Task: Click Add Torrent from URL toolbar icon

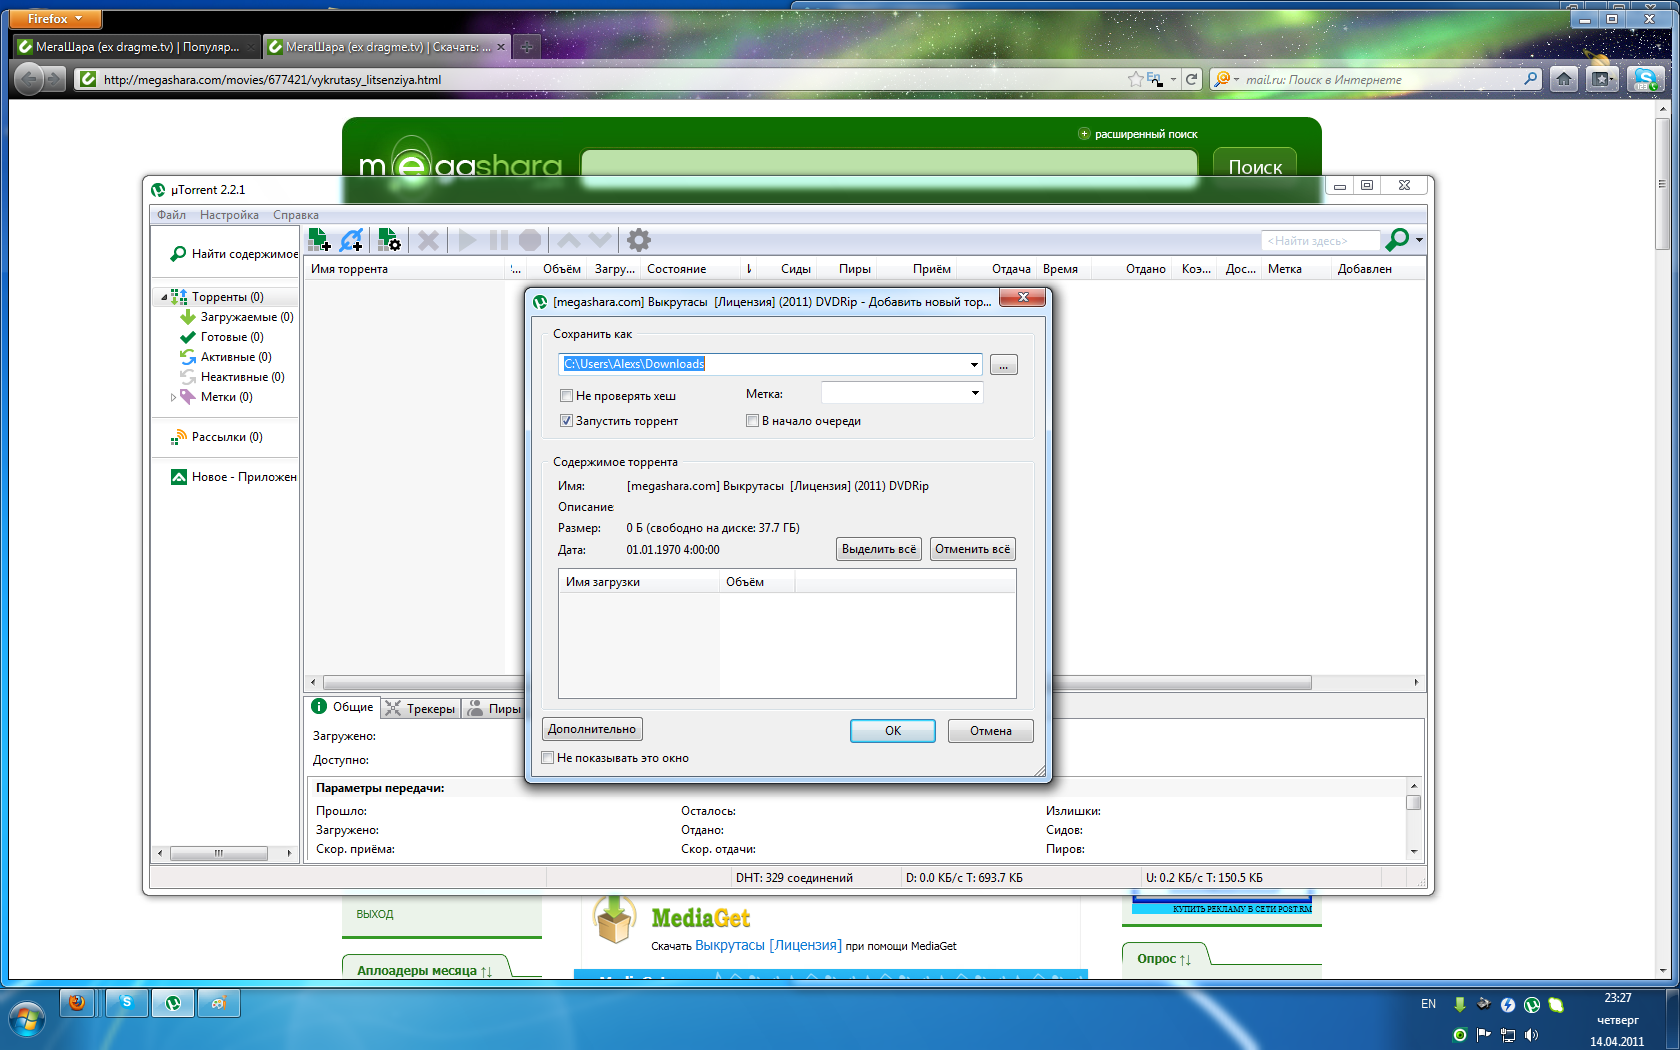Action: pos(352,240)
